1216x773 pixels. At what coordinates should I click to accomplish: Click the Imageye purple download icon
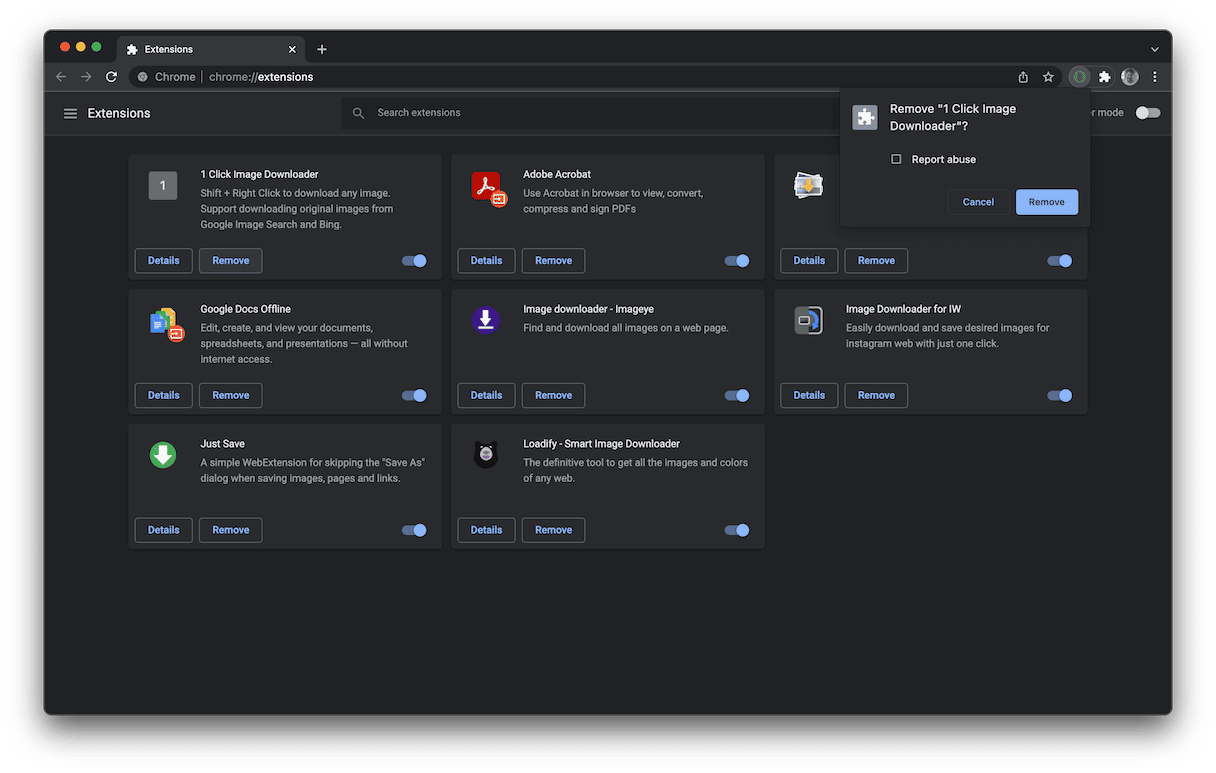[x=485, y=319]
